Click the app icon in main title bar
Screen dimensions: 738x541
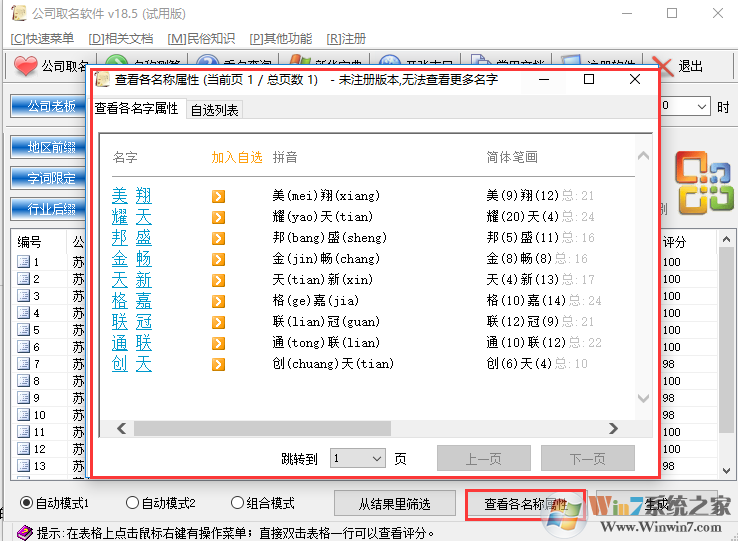[19, 13]
